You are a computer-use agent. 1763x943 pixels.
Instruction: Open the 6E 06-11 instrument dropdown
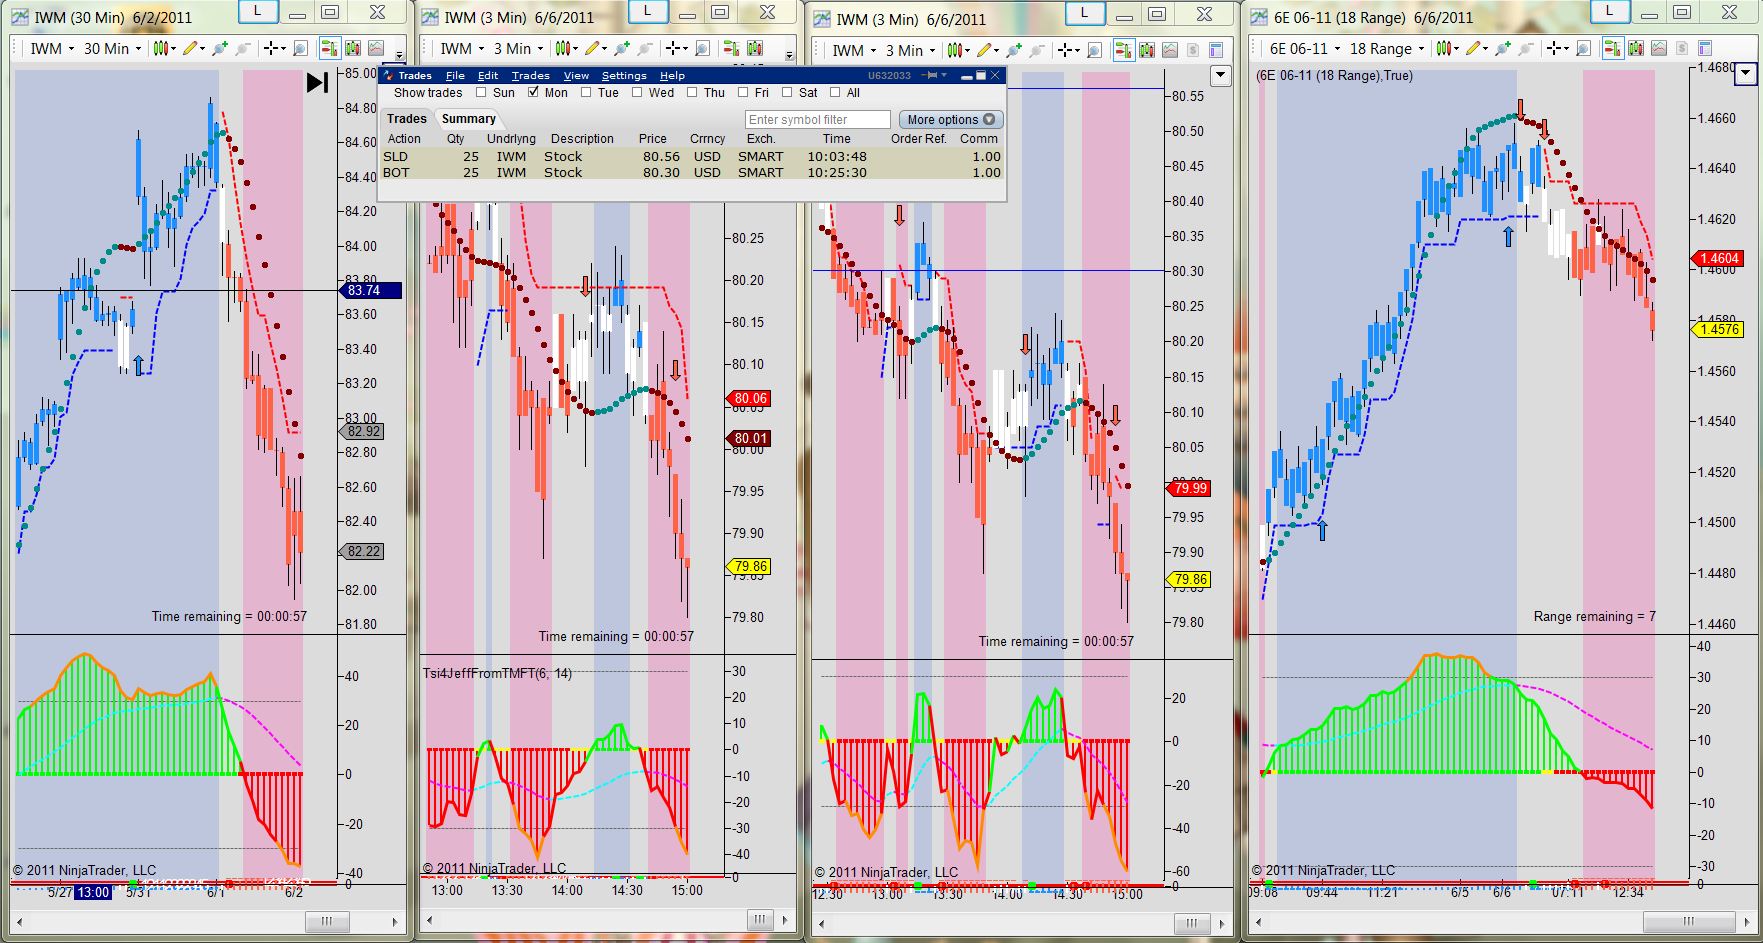(x=1304, y=48)
